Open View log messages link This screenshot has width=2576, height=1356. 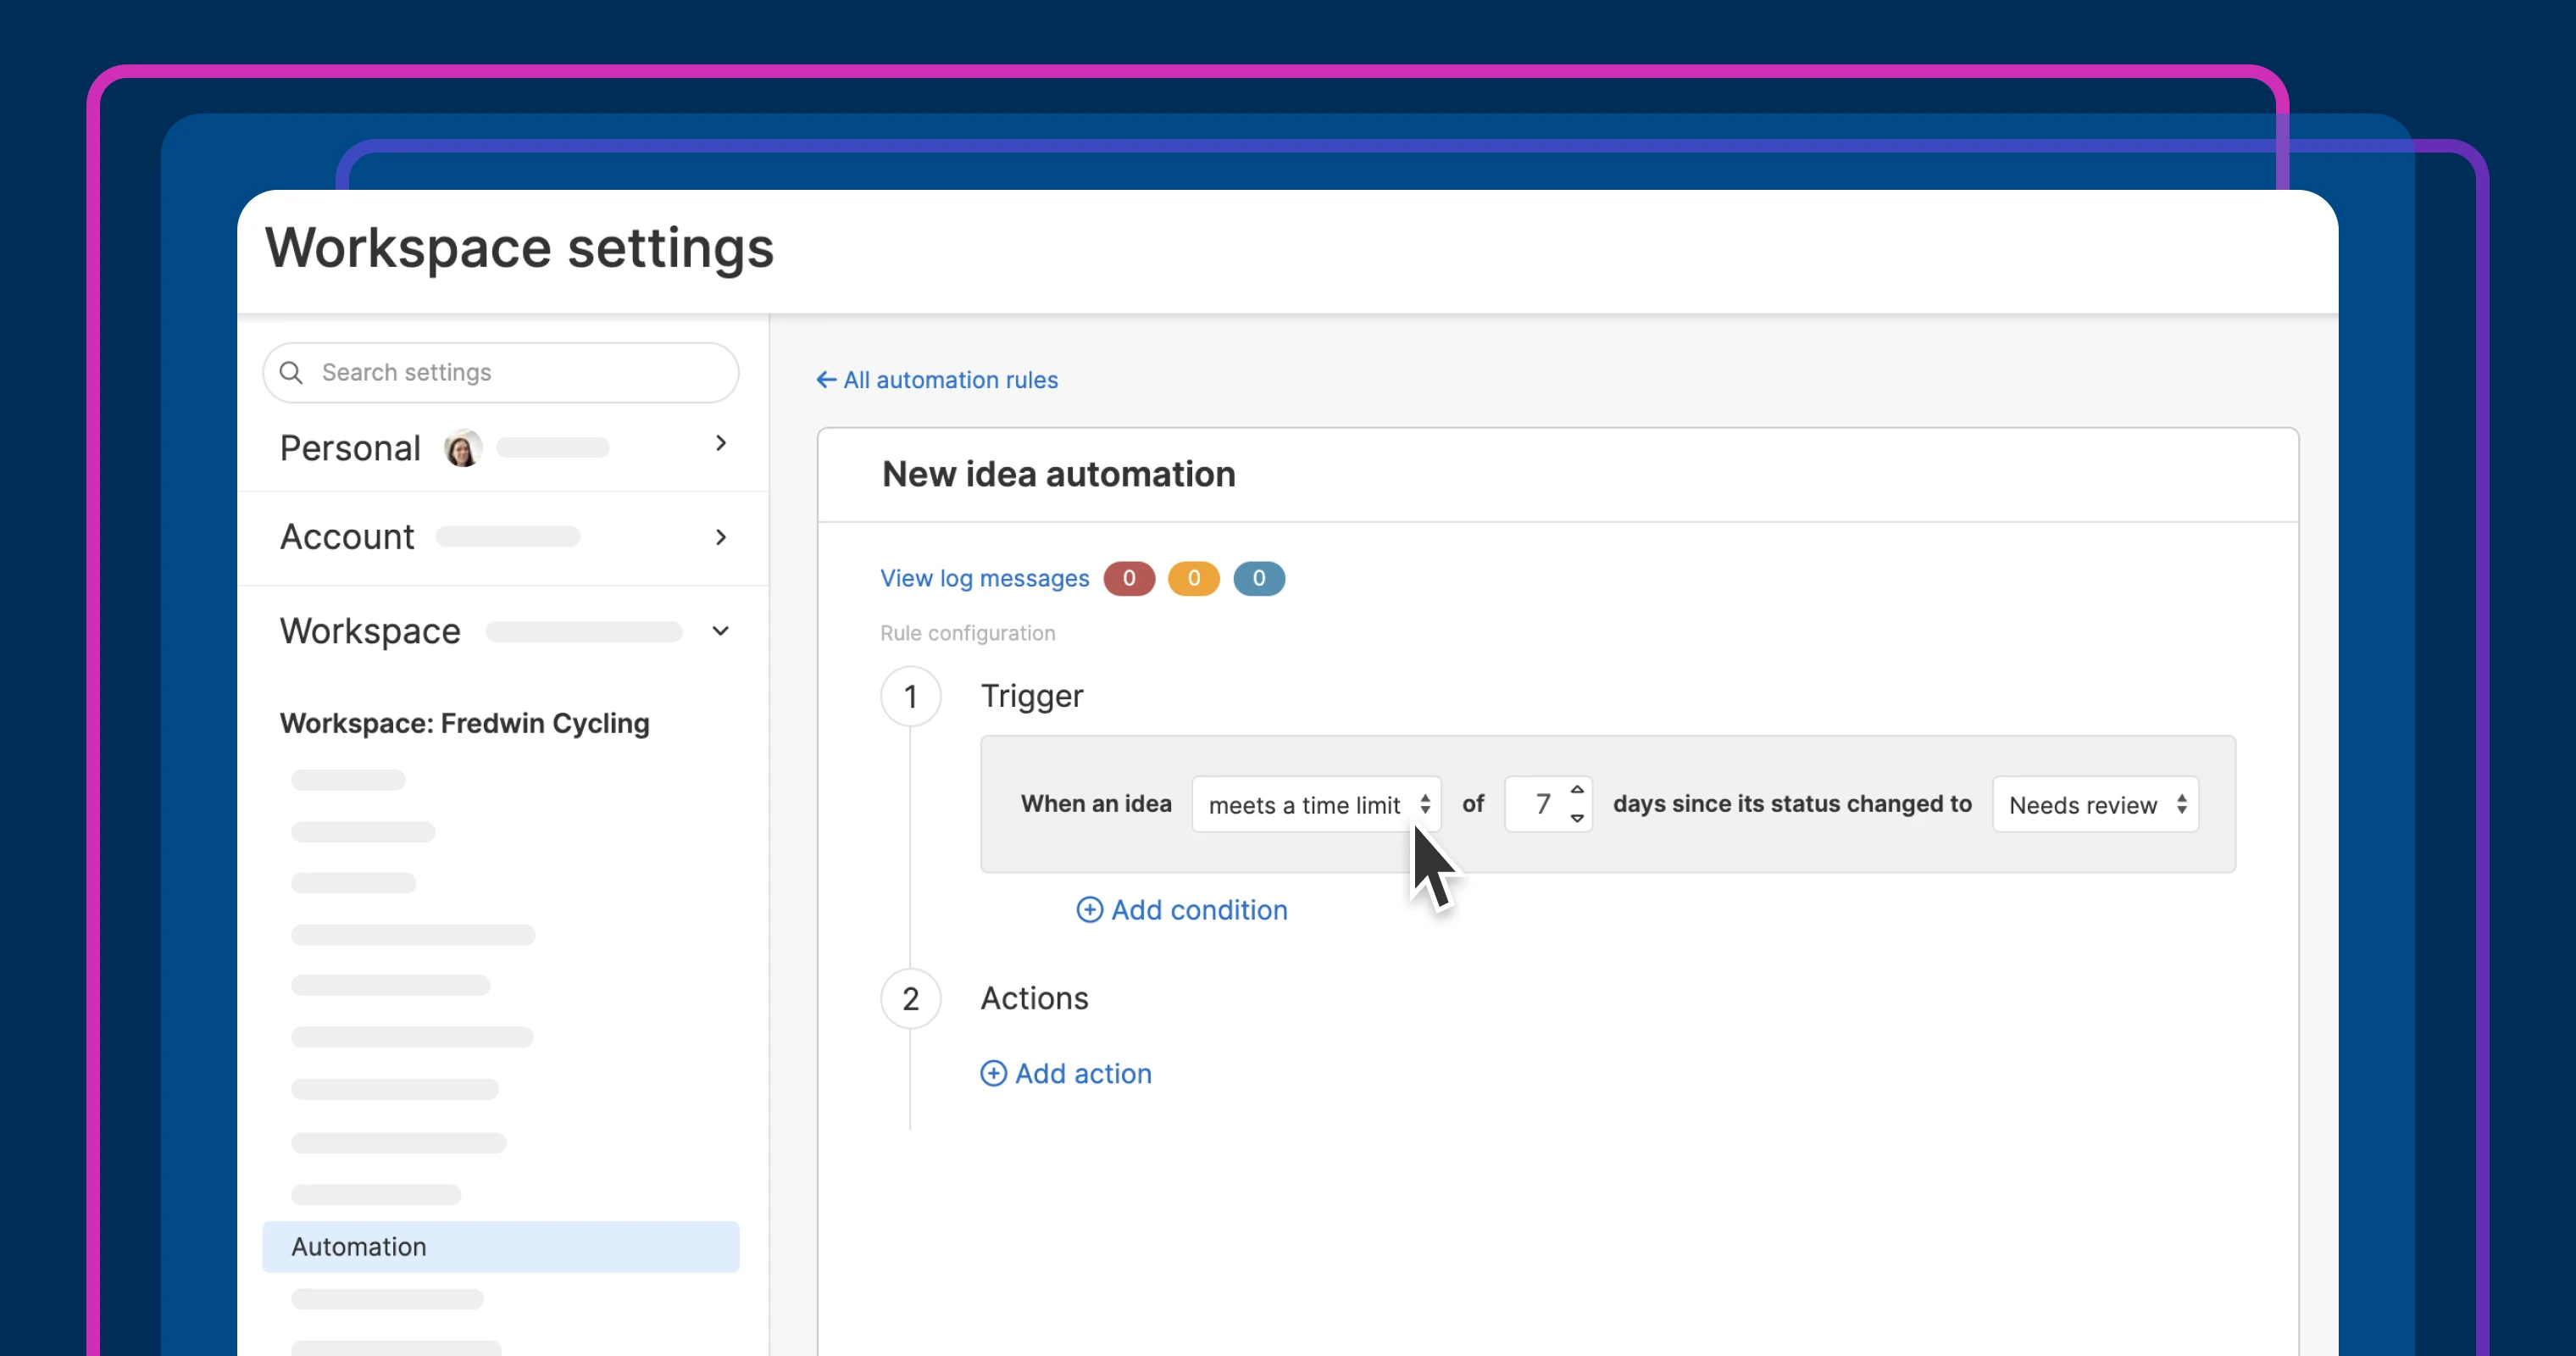tap(984, 579)
